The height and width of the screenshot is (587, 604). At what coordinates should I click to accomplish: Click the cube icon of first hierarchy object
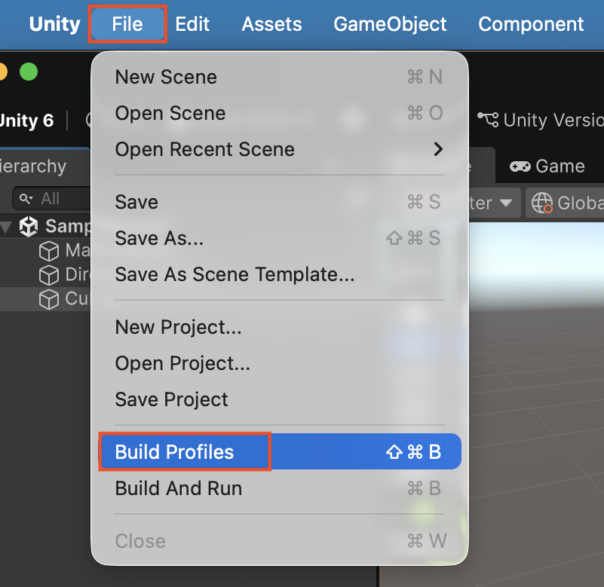(x=48, y=251)
